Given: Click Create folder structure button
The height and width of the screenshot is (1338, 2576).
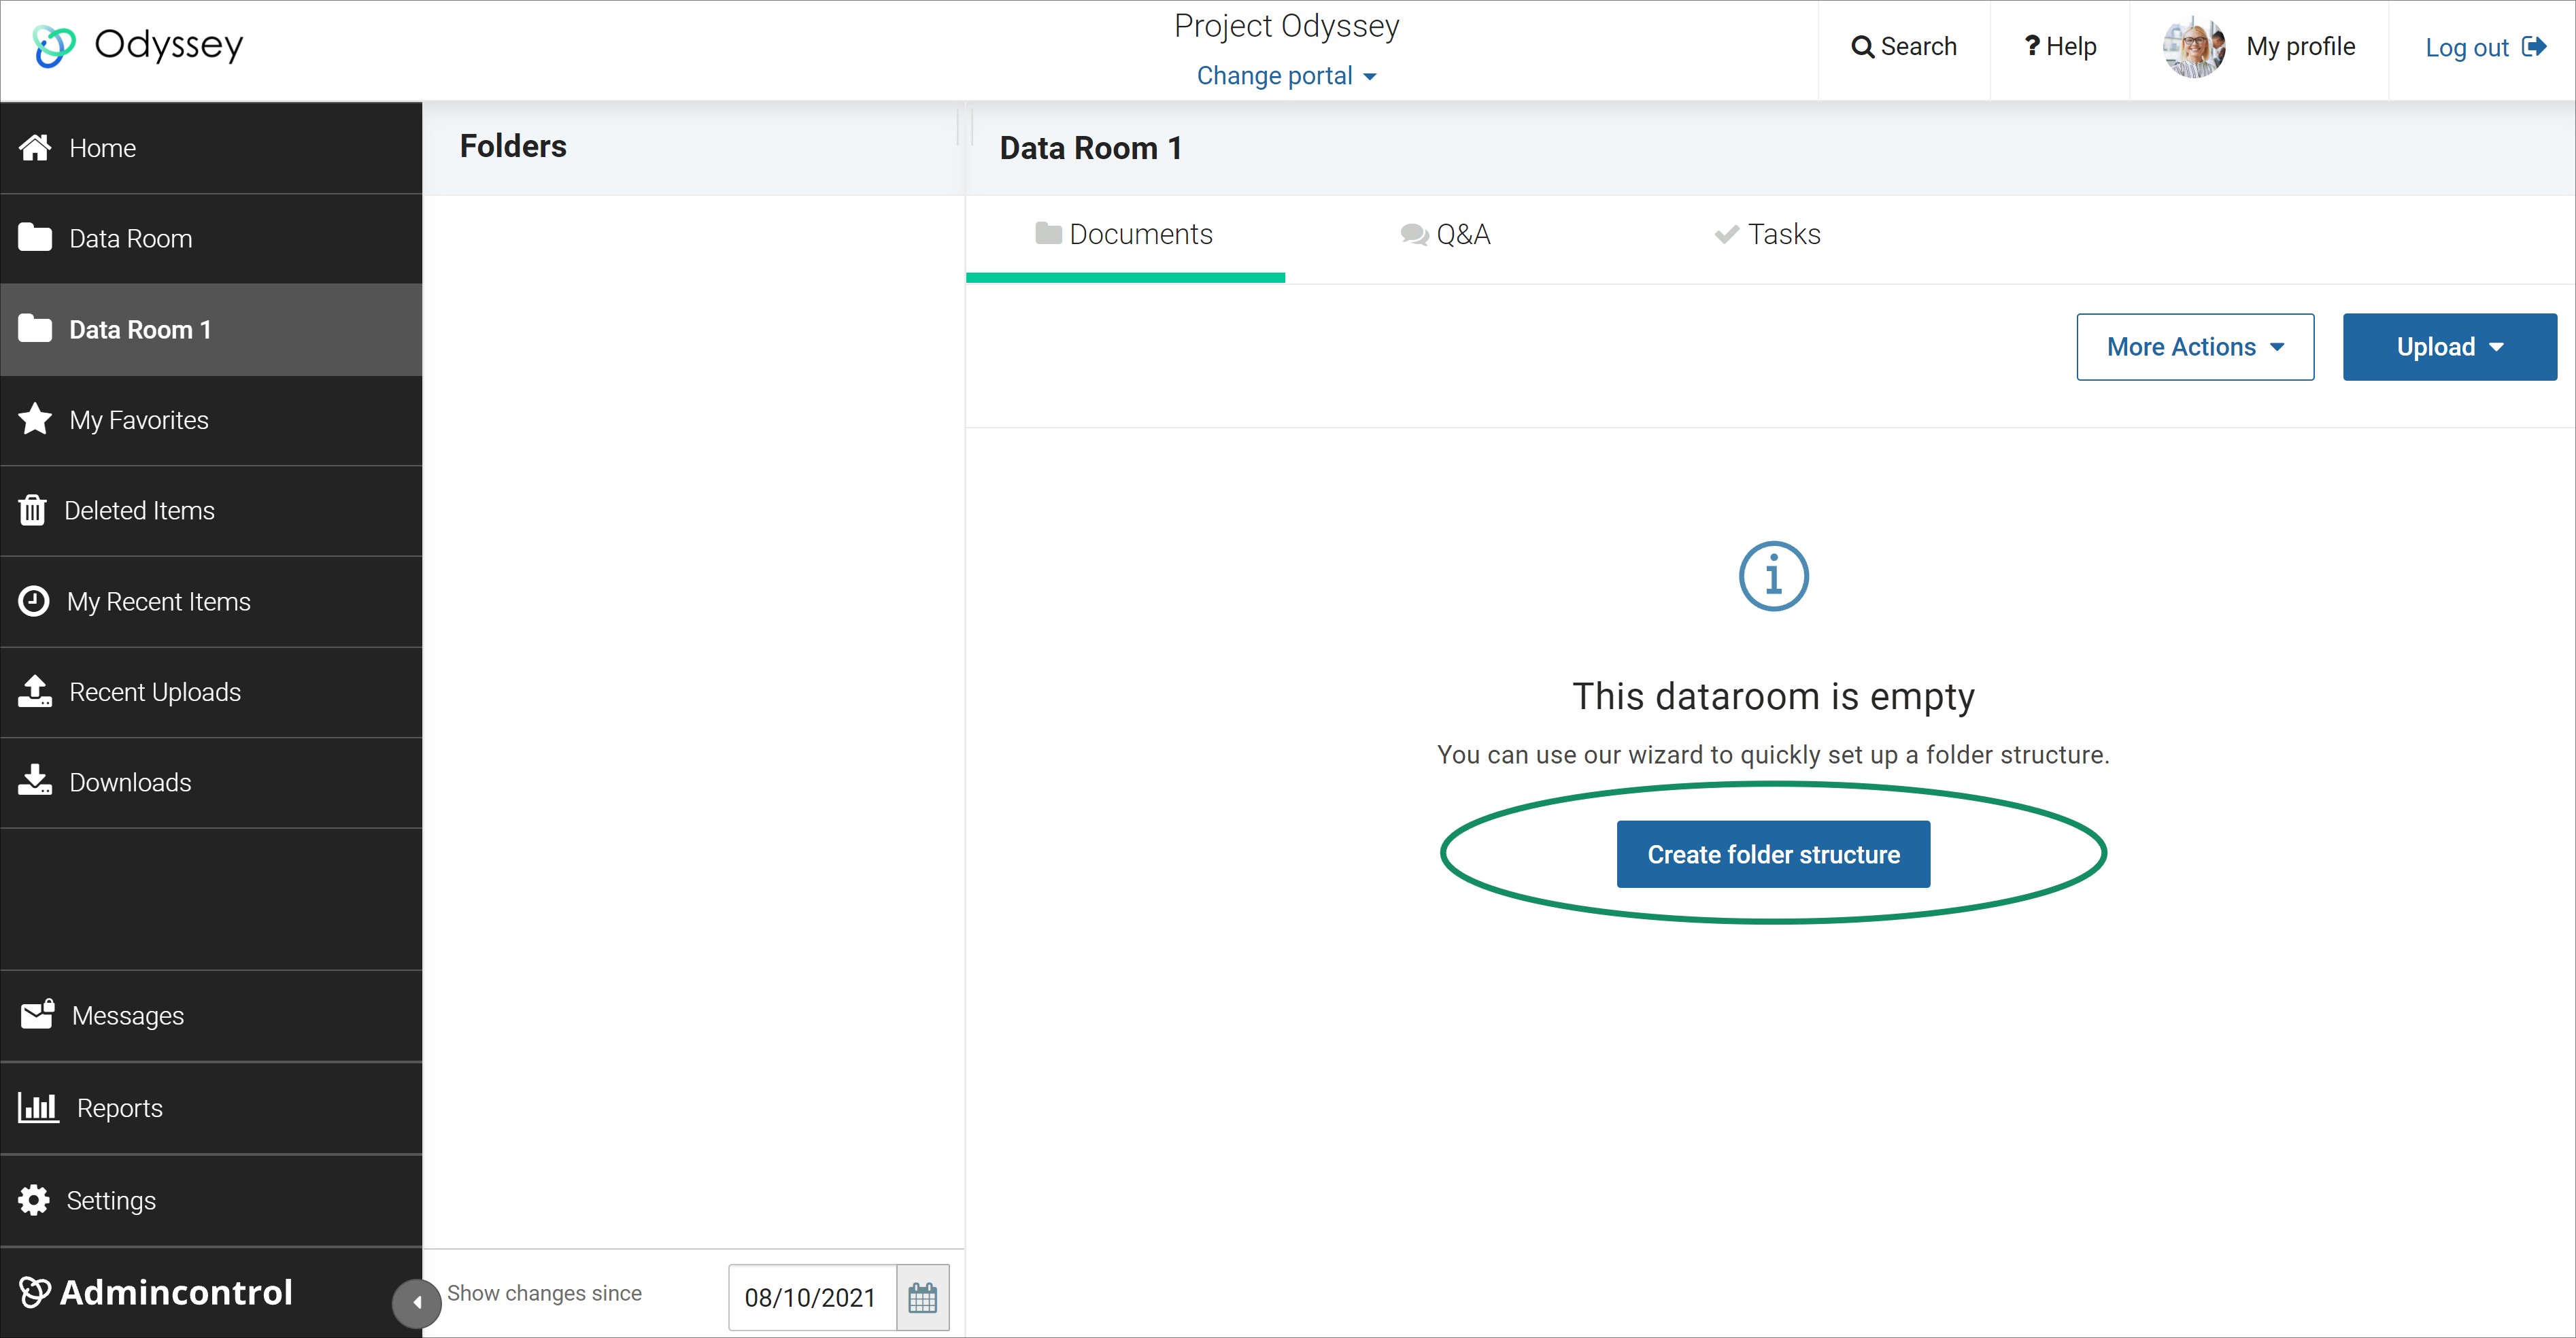Looking at the screenshot, I should click(1773, 854).
